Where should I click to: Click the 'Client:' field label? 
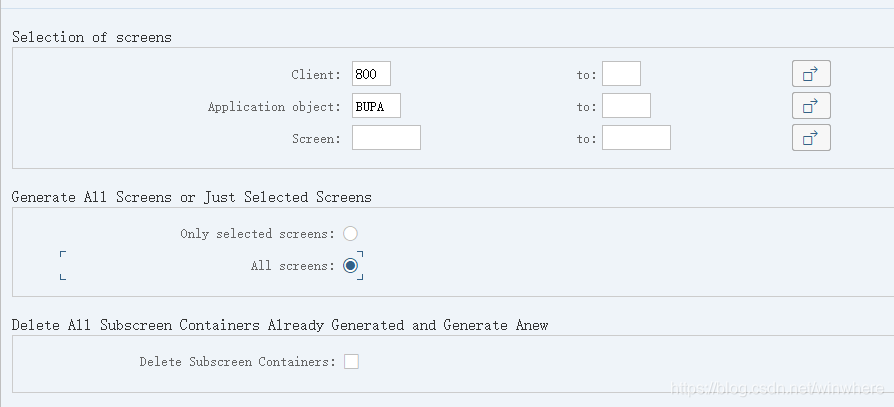pyautogui.click(x=316, y=75)
